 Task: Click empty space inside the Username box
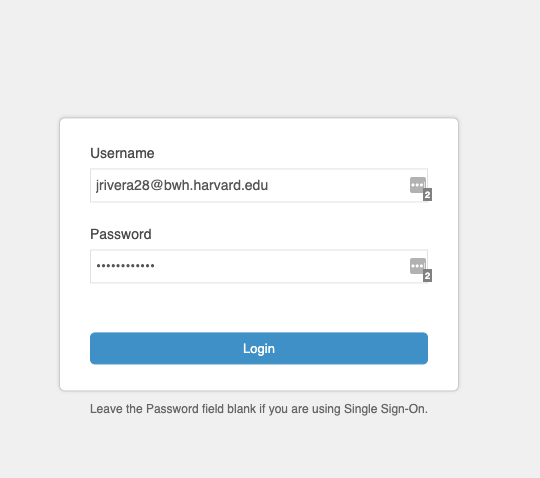coord(339,185)
